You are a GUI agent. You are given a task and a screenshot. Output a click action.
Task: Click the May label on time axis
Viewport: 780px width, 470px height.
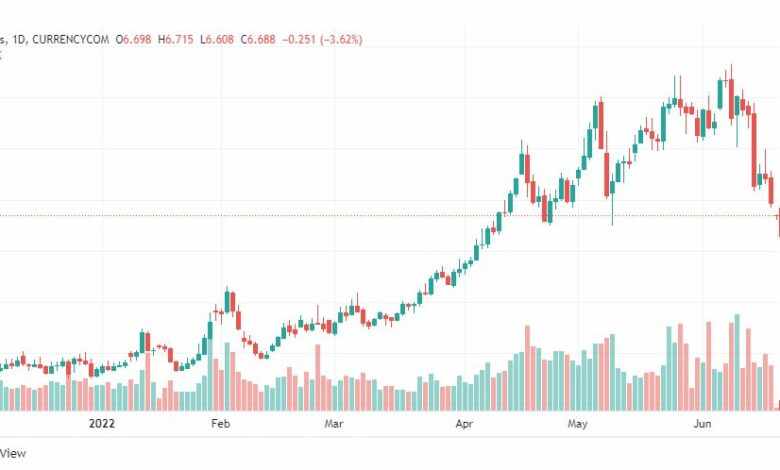[578, 424]
